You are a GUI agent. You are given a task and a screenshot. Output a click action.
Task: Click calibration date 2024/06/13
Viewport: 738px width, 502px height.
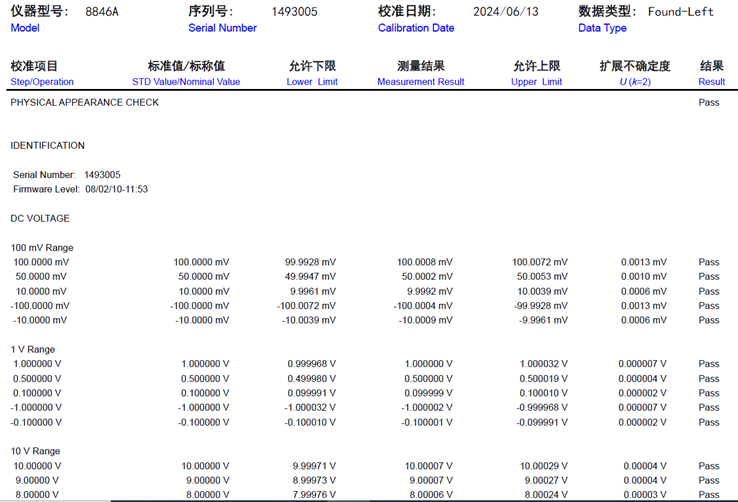505,12
